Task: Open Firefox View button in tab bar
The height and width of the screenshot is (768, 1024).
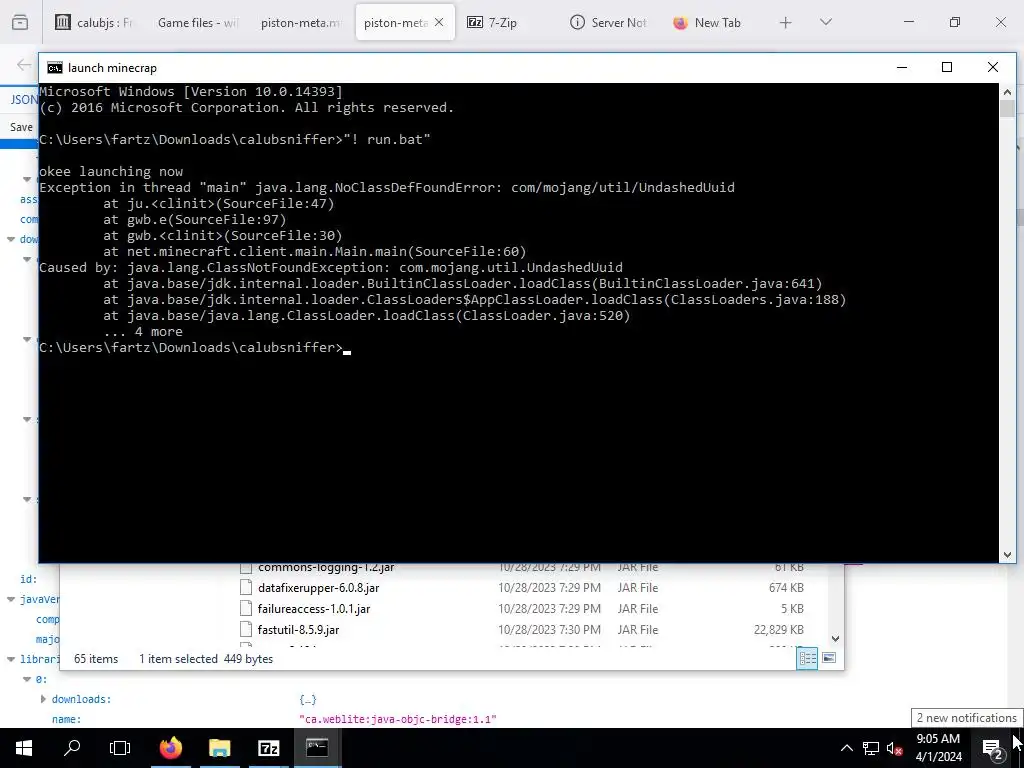Action: click(20, 23)
